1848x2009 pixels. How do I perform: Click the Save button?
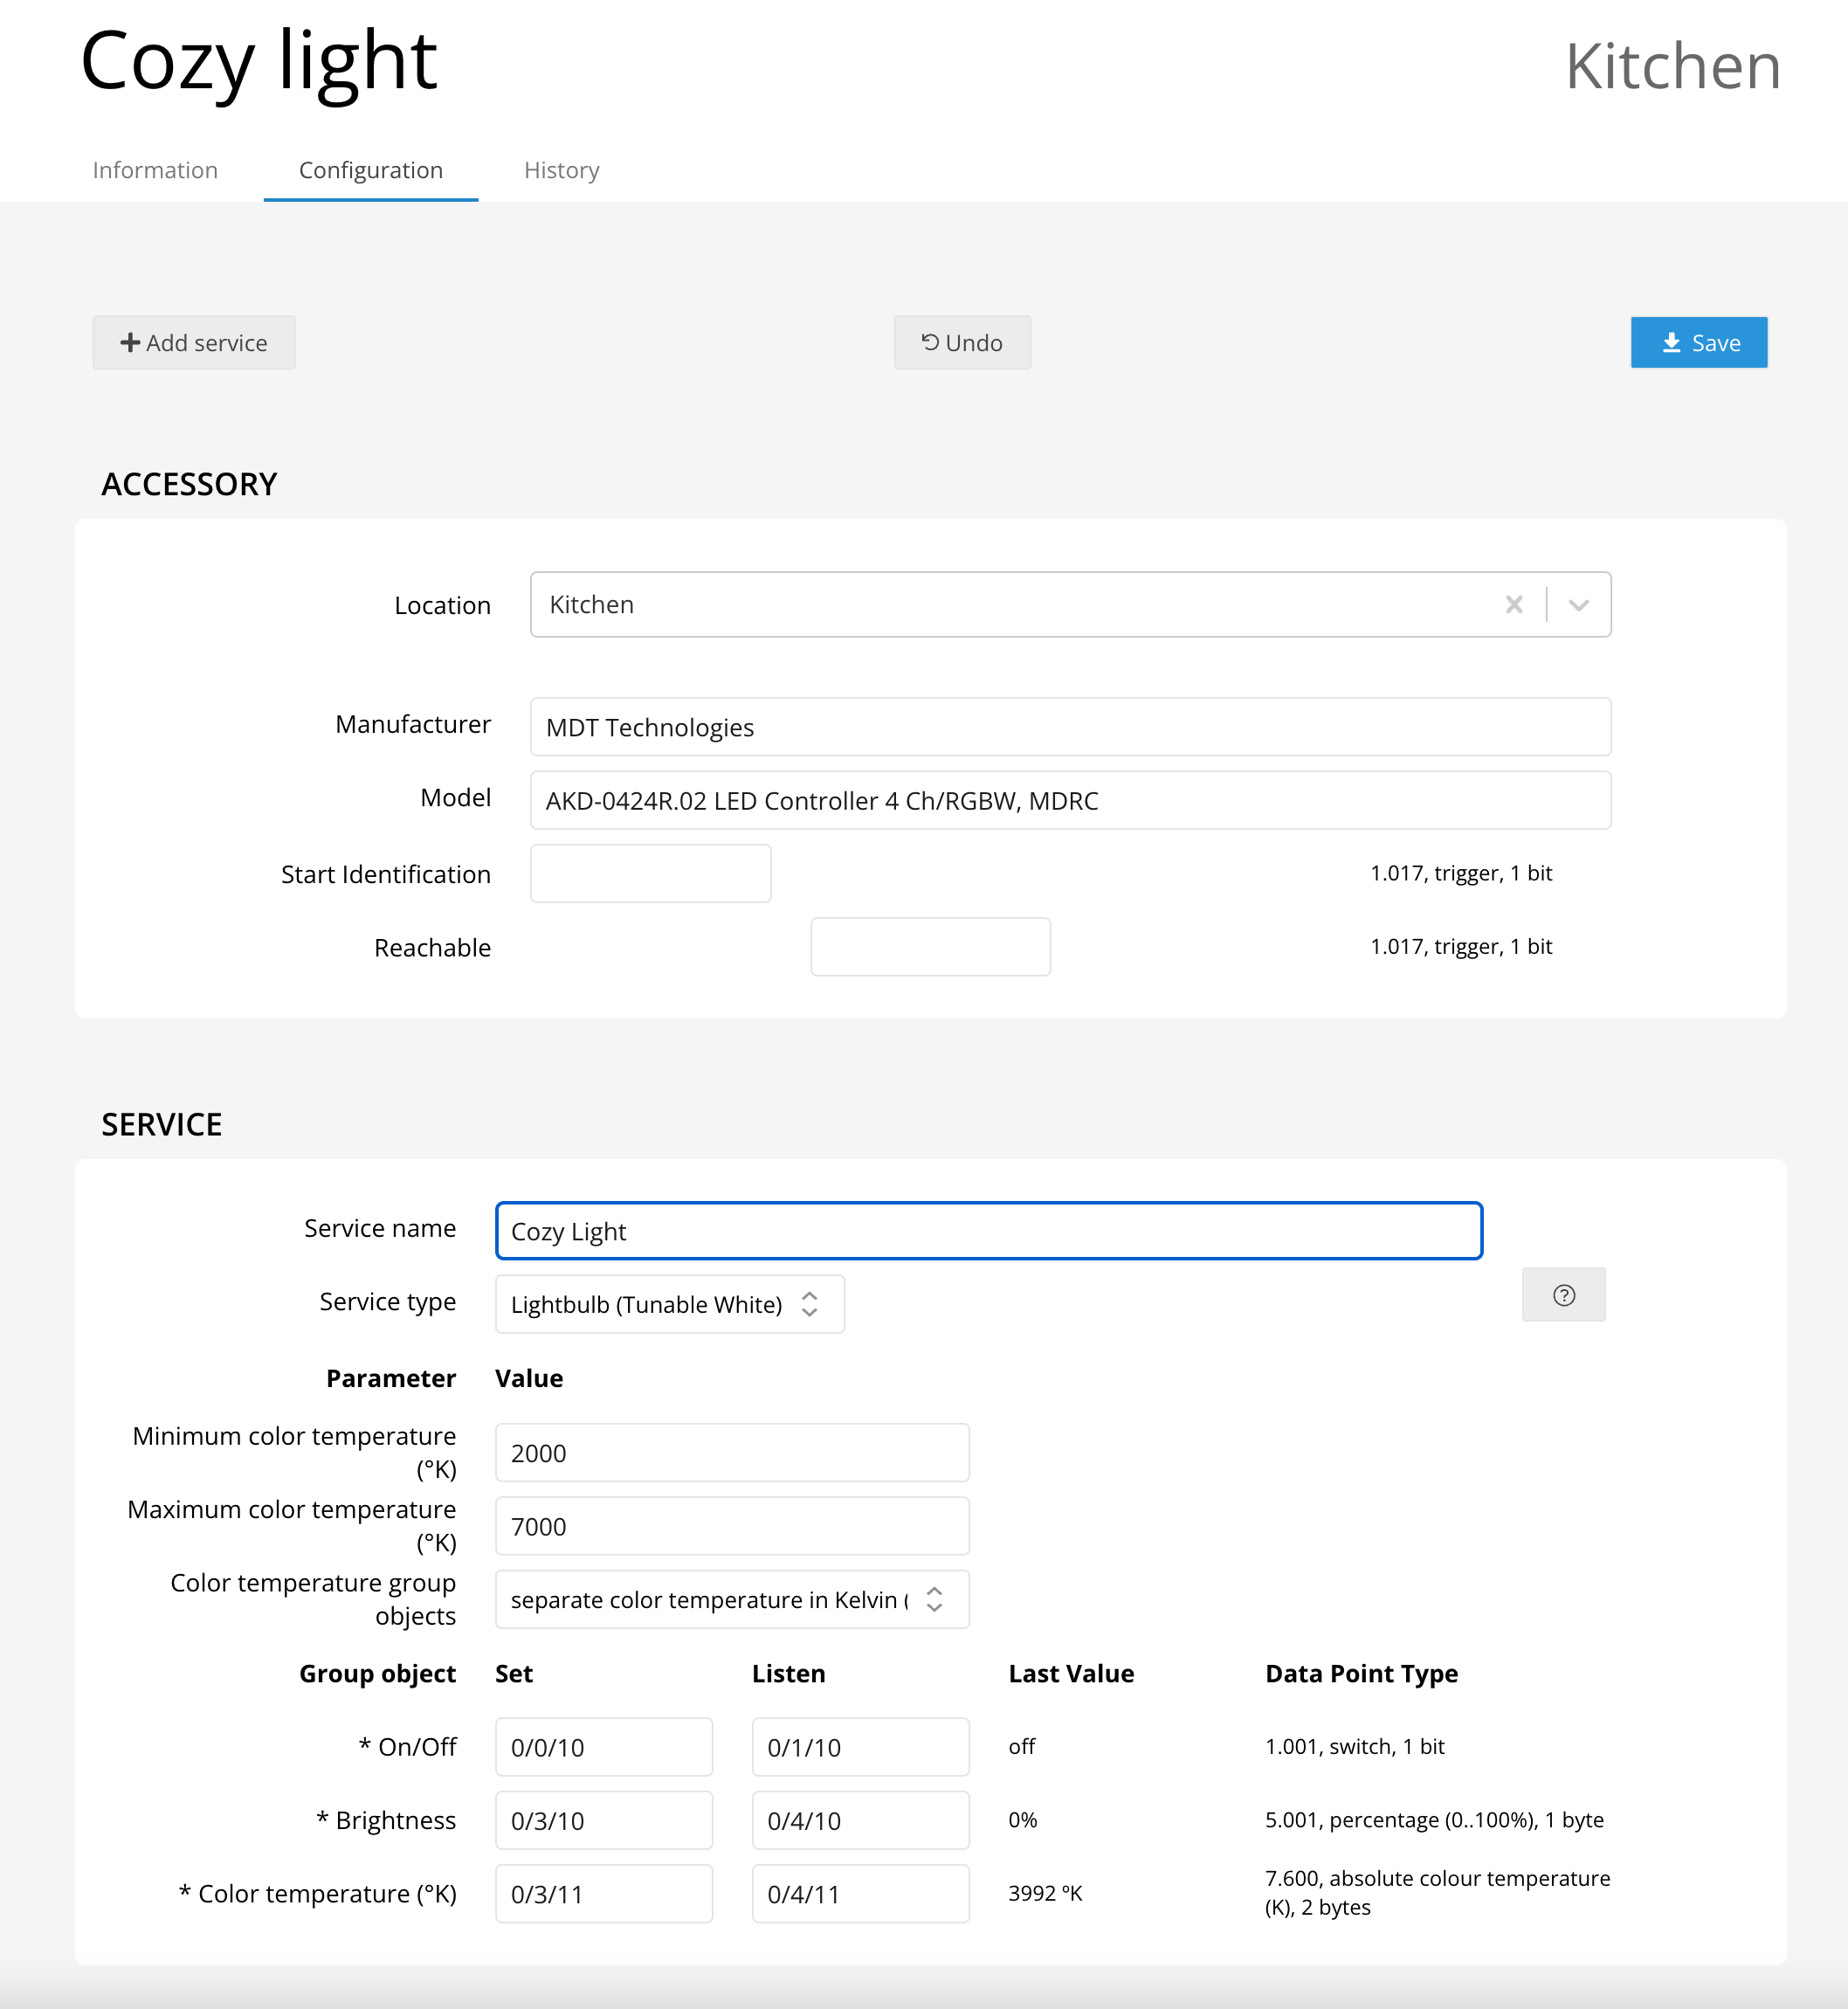(x=1698, y=342)
